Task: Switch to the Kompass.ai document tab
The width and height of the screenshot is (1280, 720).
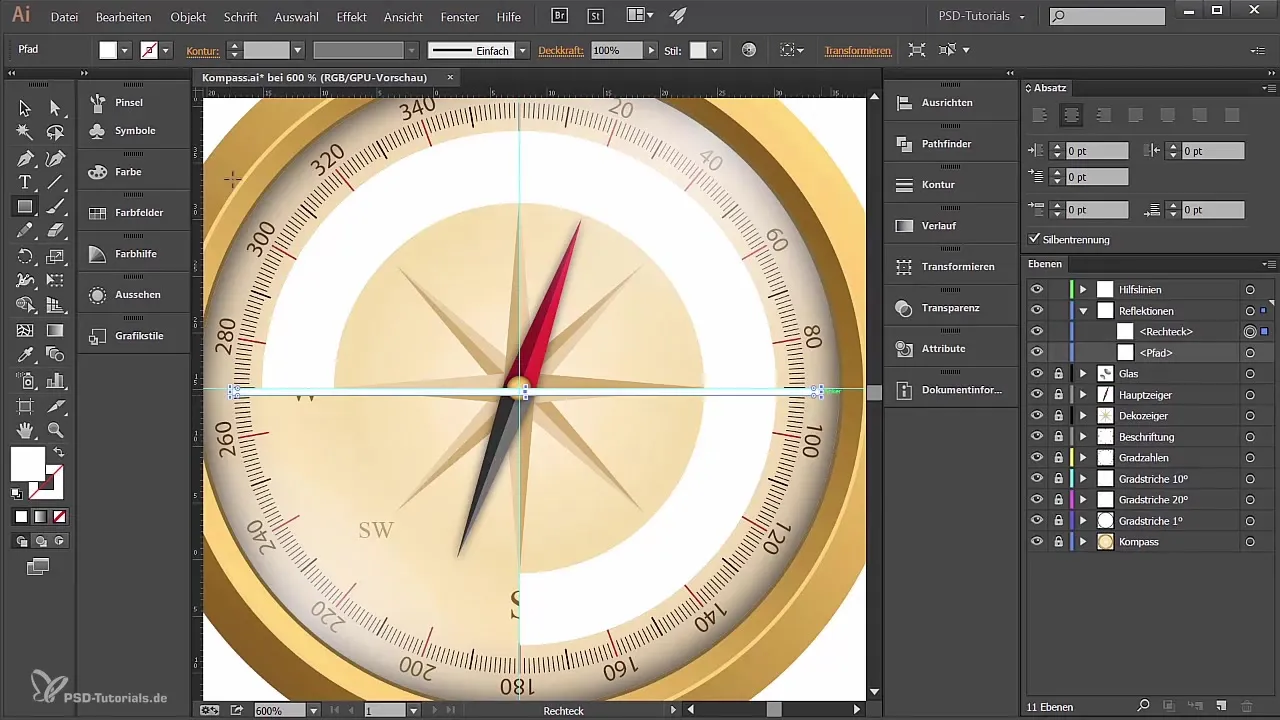Action: (314, 77)
